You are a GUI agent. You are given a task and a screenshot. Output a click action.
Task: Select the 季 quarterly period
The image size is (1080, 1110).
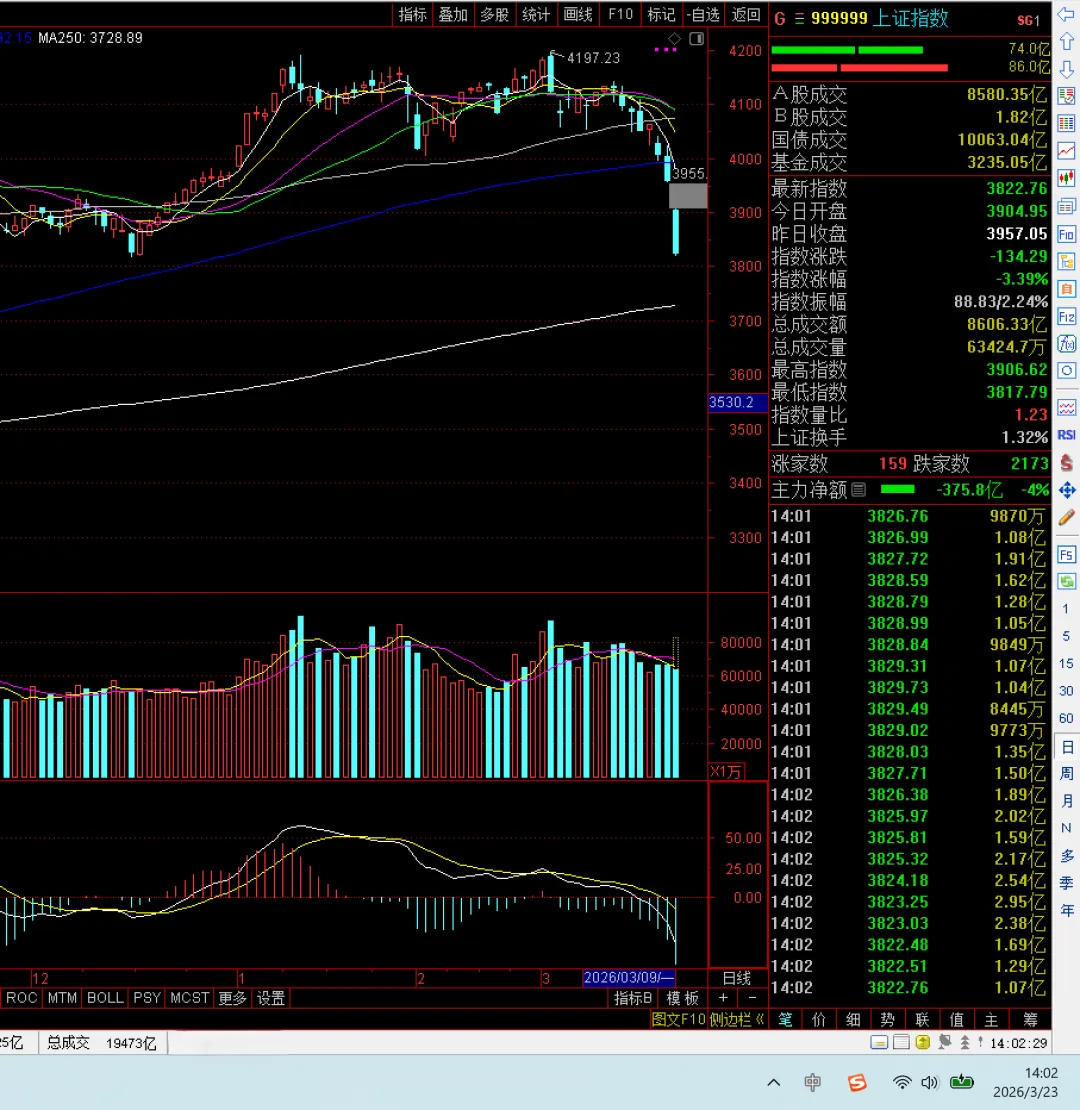click(x=1067, y=883)
